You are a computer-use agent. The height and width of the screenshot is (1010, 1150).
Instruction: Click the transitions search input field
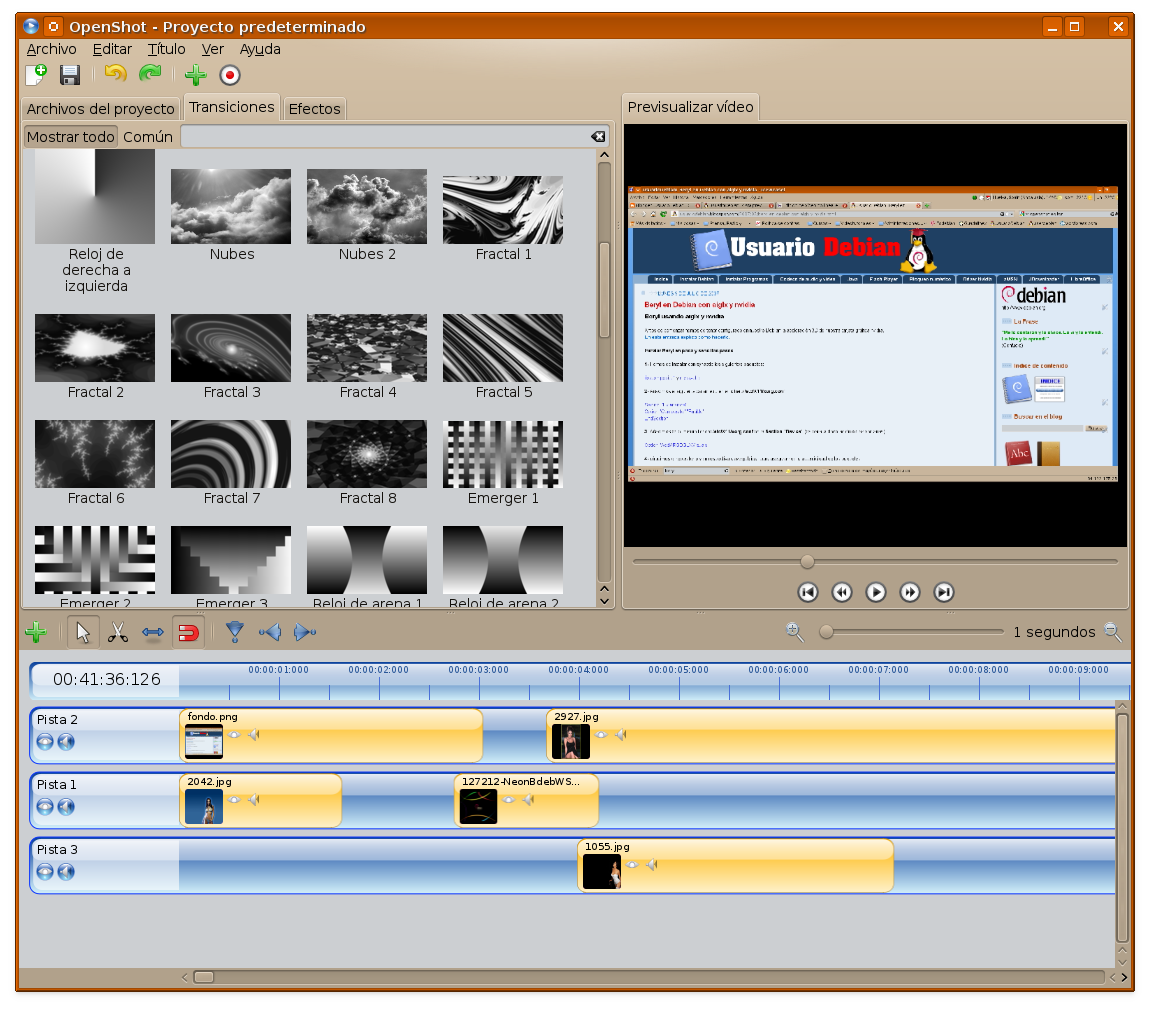click(x=395, y=136)
